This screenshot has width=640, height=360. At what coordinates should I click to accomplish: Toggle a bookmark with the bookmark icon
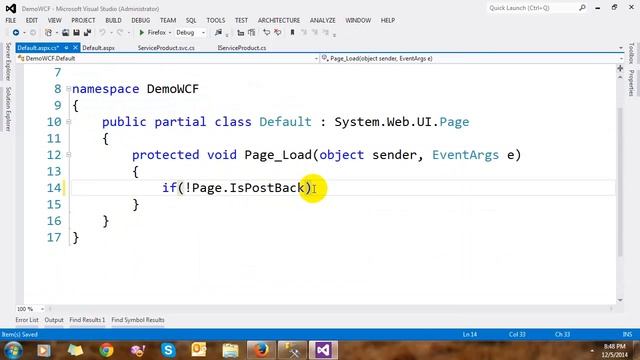click(292, 32)
